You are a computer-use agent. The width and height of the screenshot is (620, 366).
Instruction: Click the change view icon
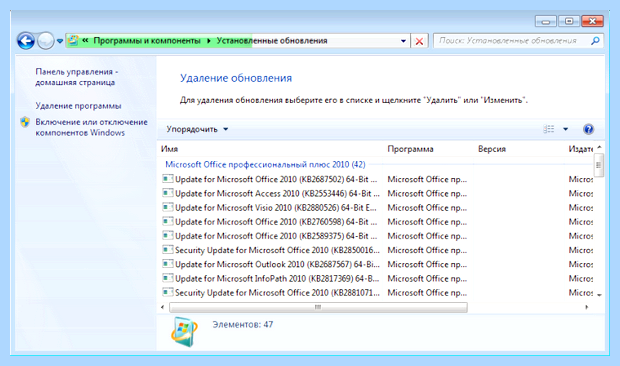(x=549, y=129)
